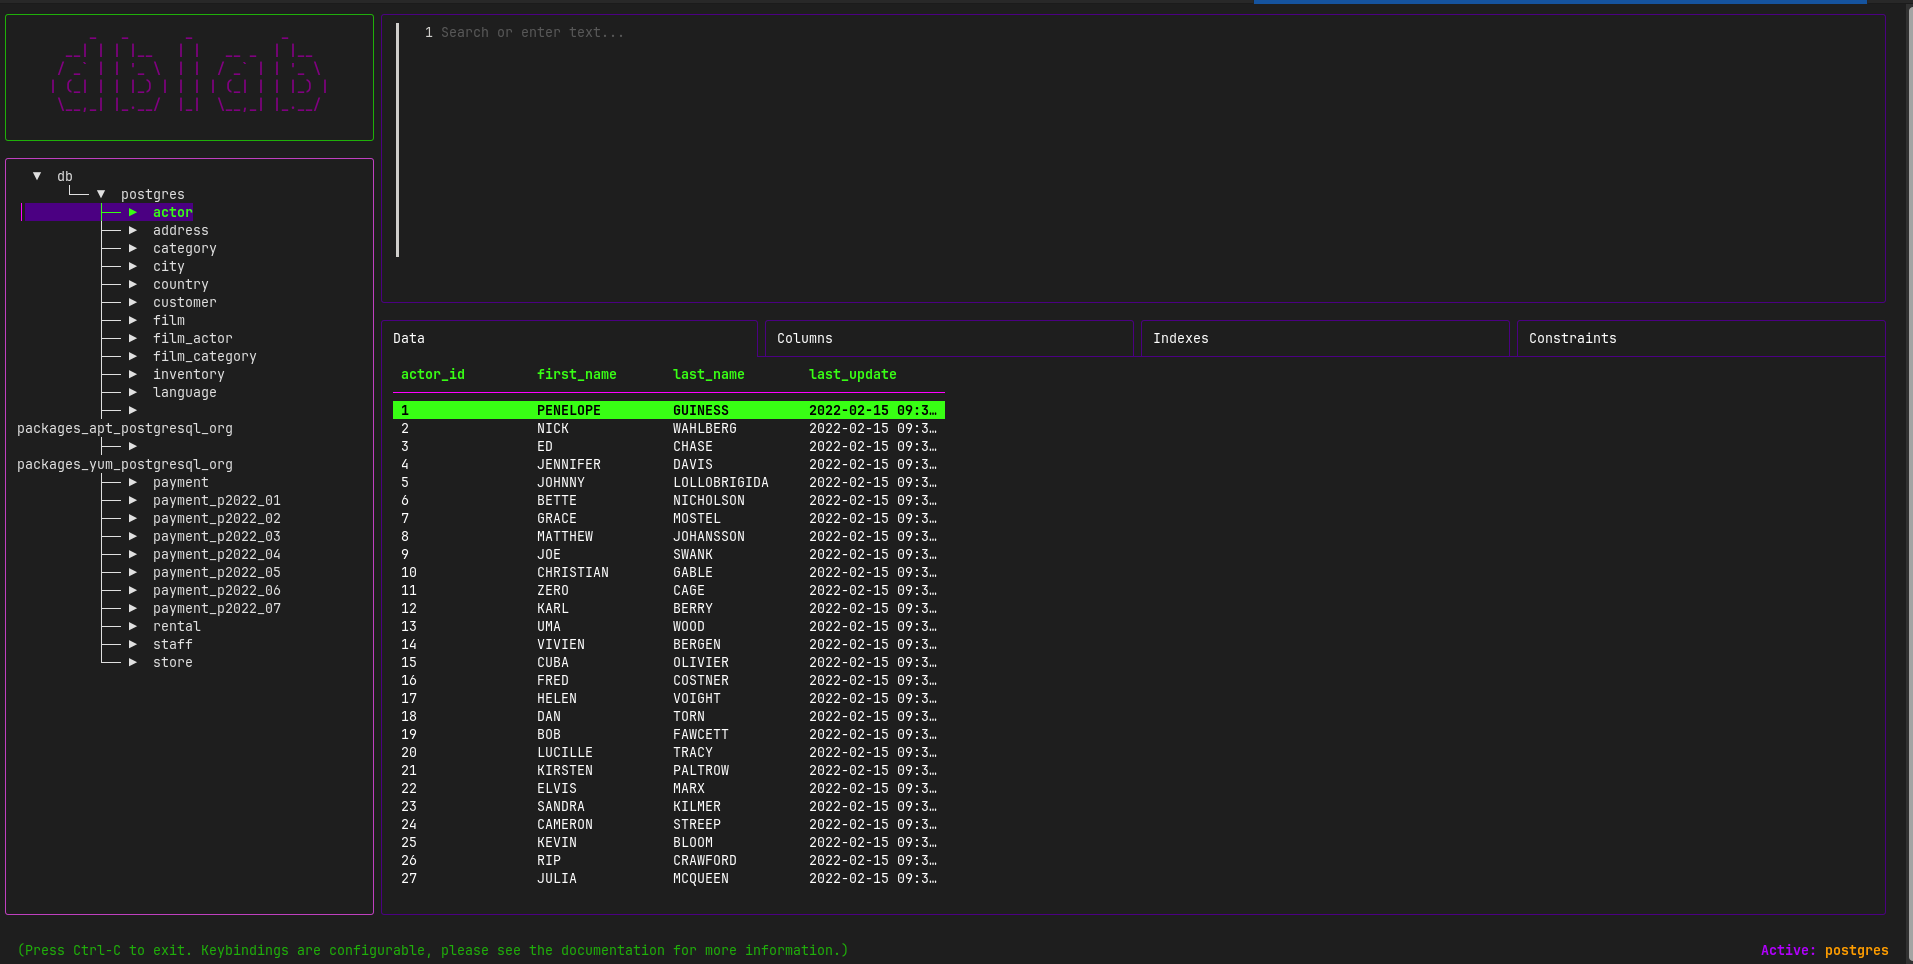Viewport: 1913px width, 964px height.
Task: Select payment_p2022_03 table
Action: pos(217,536)
